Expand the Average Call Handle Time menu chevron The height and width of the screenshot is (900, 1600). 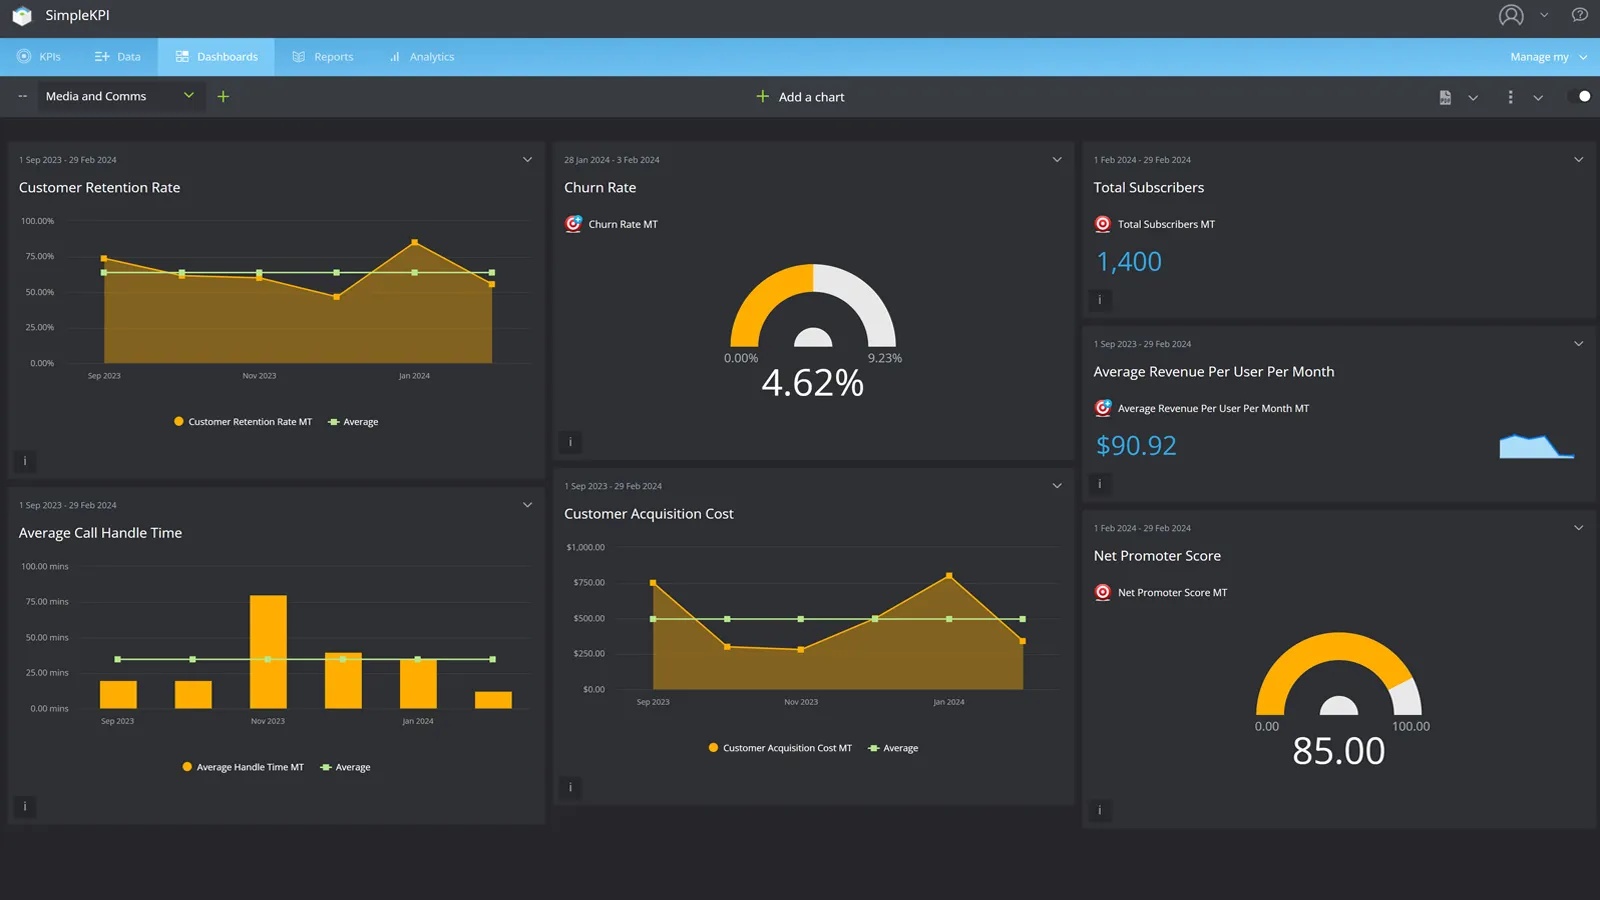pyautogui.click(x=527, y=505)
